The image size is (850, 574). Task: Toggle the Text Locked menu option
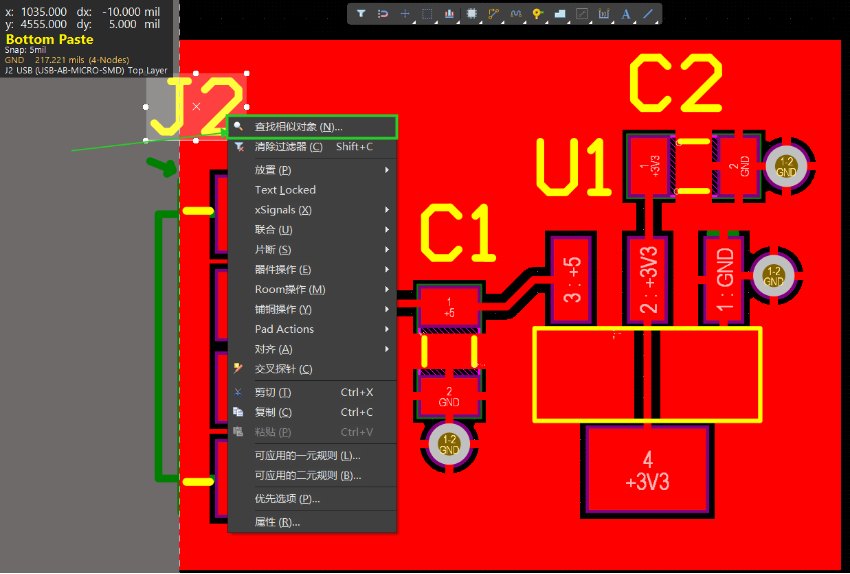tap(285, 190)
